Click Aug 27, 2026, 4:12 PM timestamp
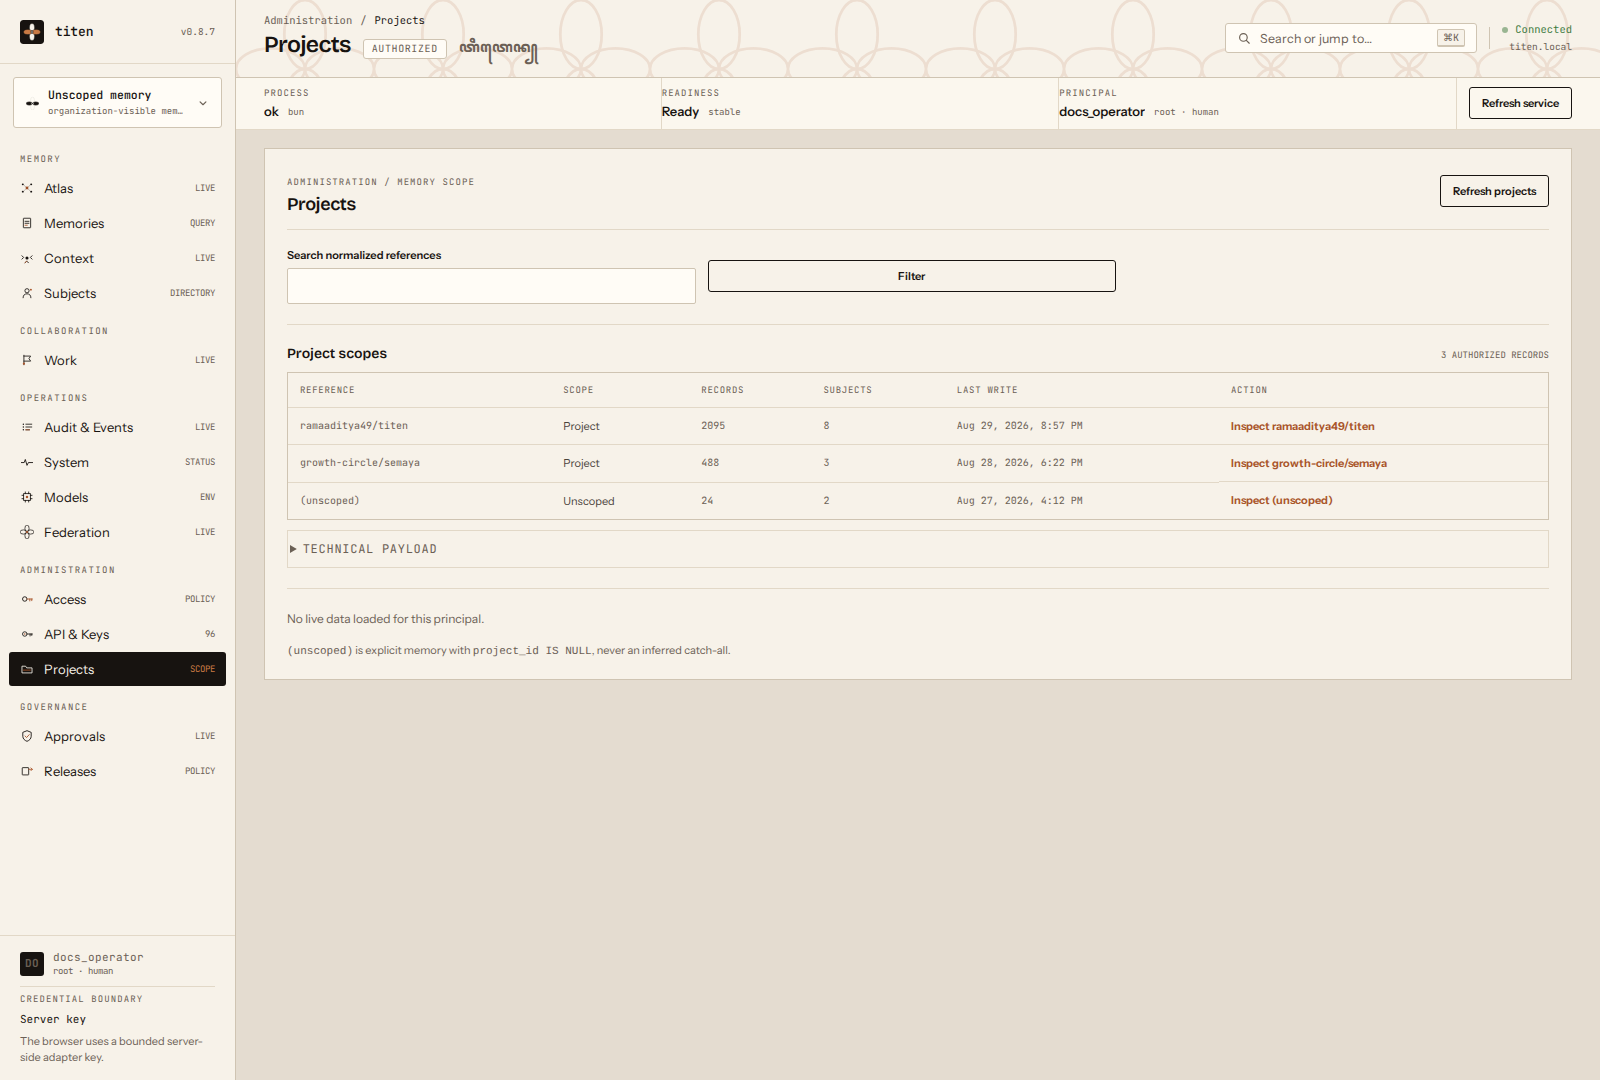Image resolution: width=1600 pixels, height=1080 pixels. 1019,500
